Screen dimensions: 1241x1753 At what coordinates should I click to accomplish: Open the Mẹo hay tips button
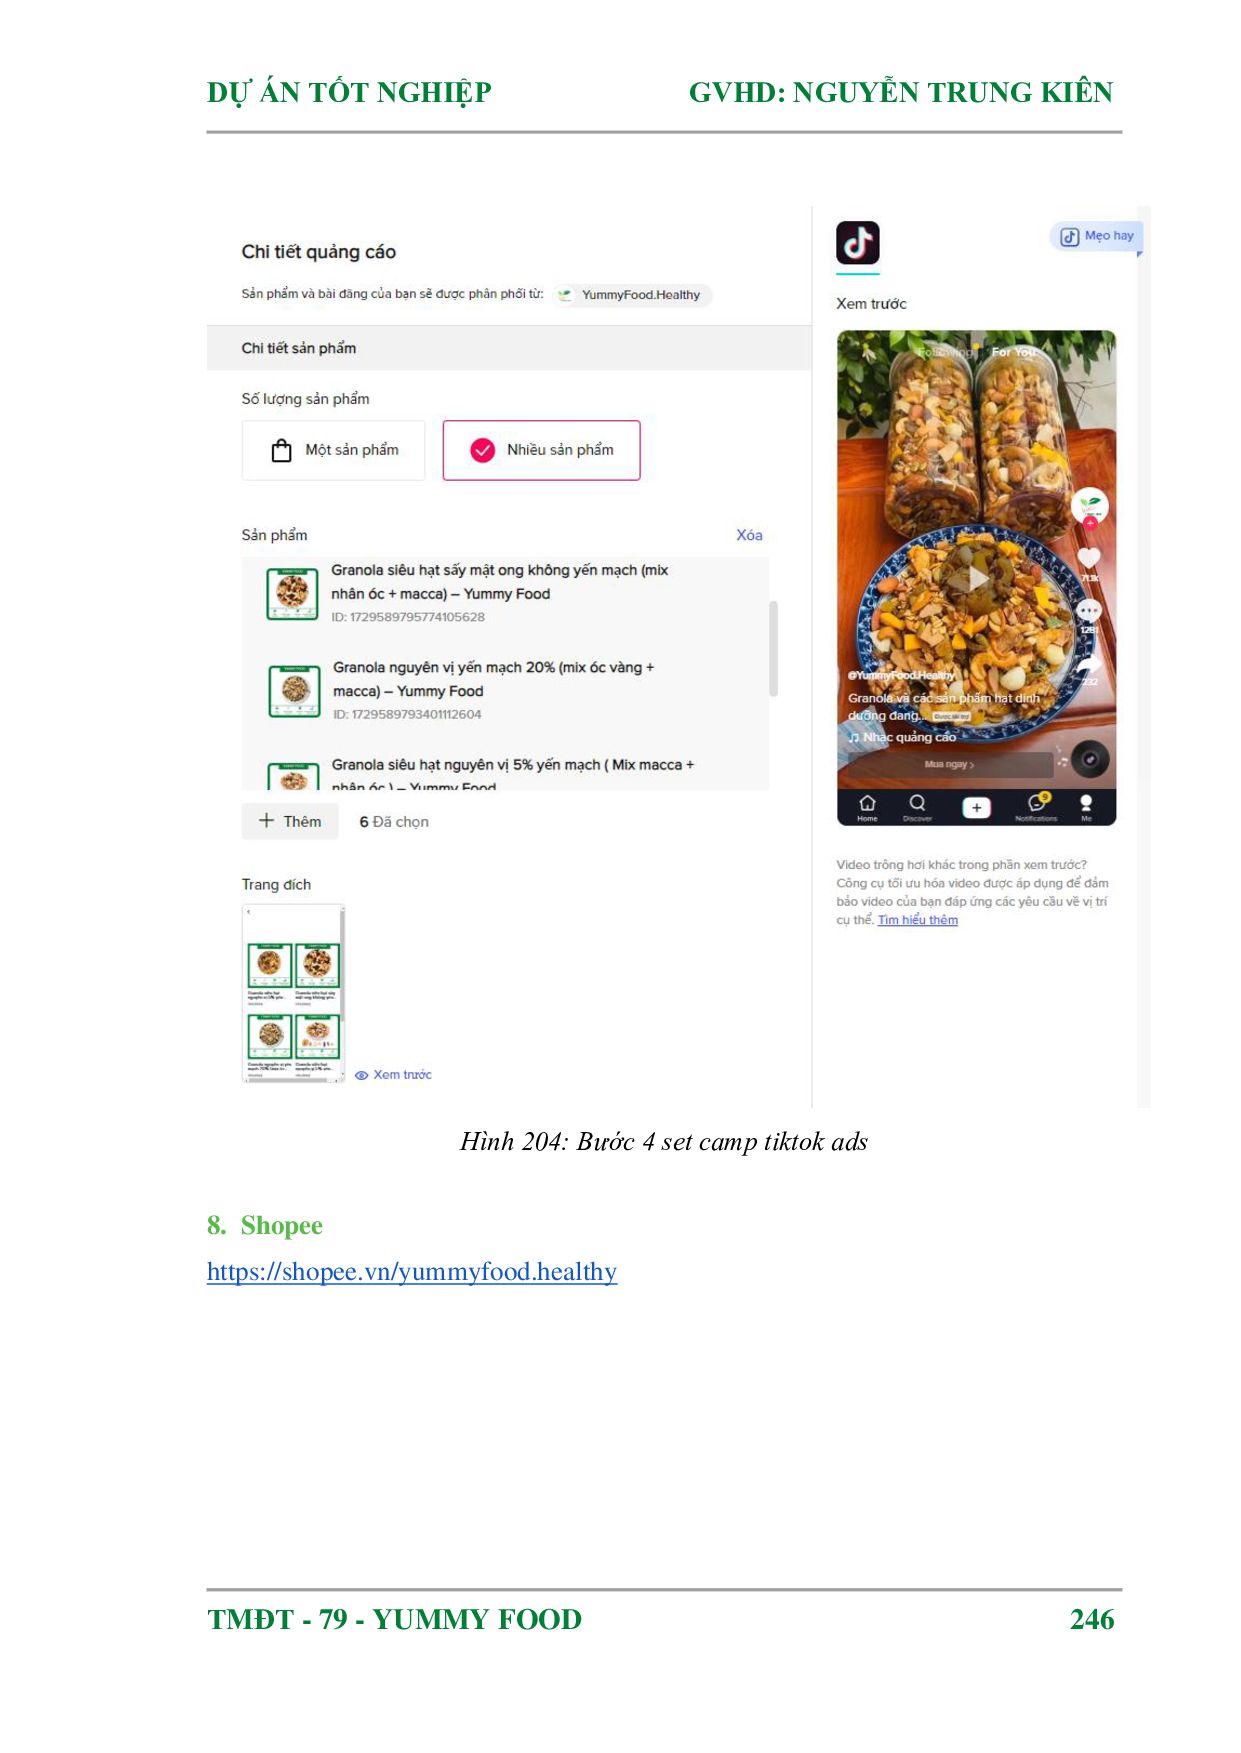coord(1096,236)
